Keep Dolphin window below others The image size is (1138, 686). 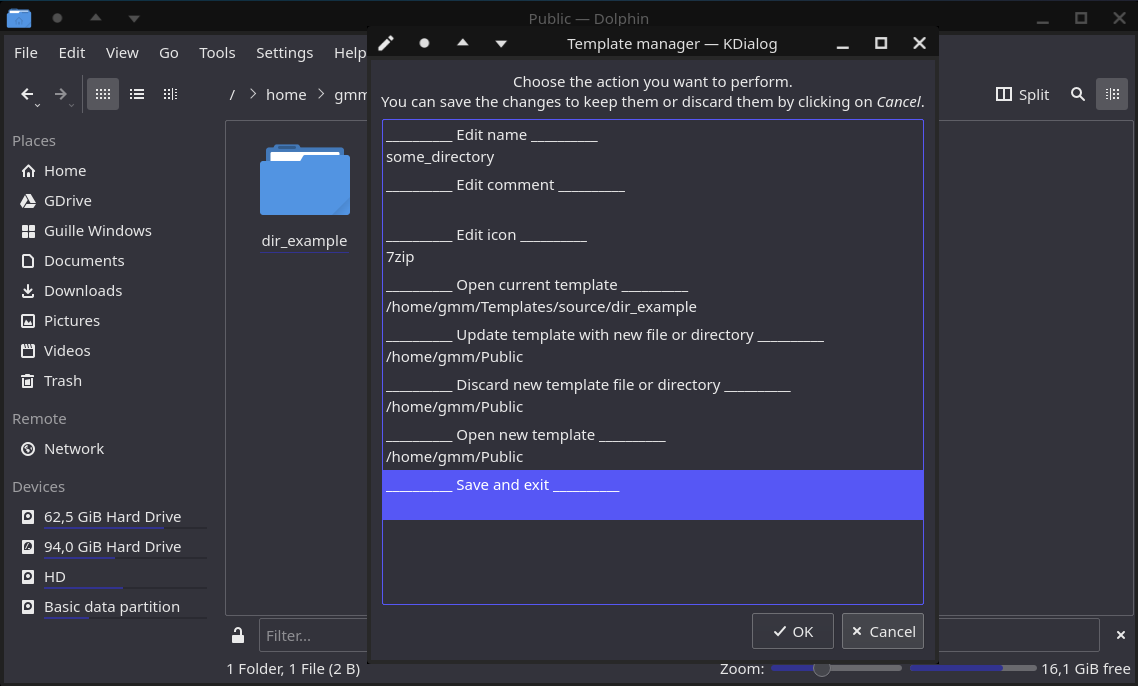click(x=134, y=19)
